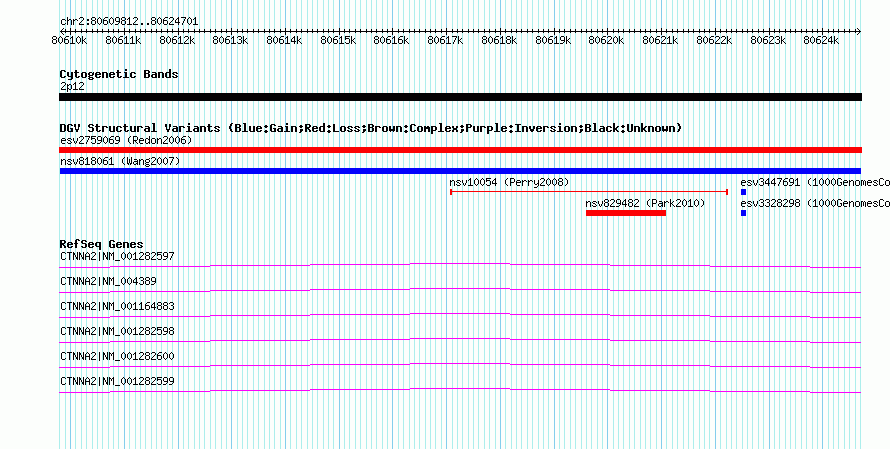Click the small blue esv3447691 gain marker
This screenshot has height=449, width=890.
tap(744, 192)
